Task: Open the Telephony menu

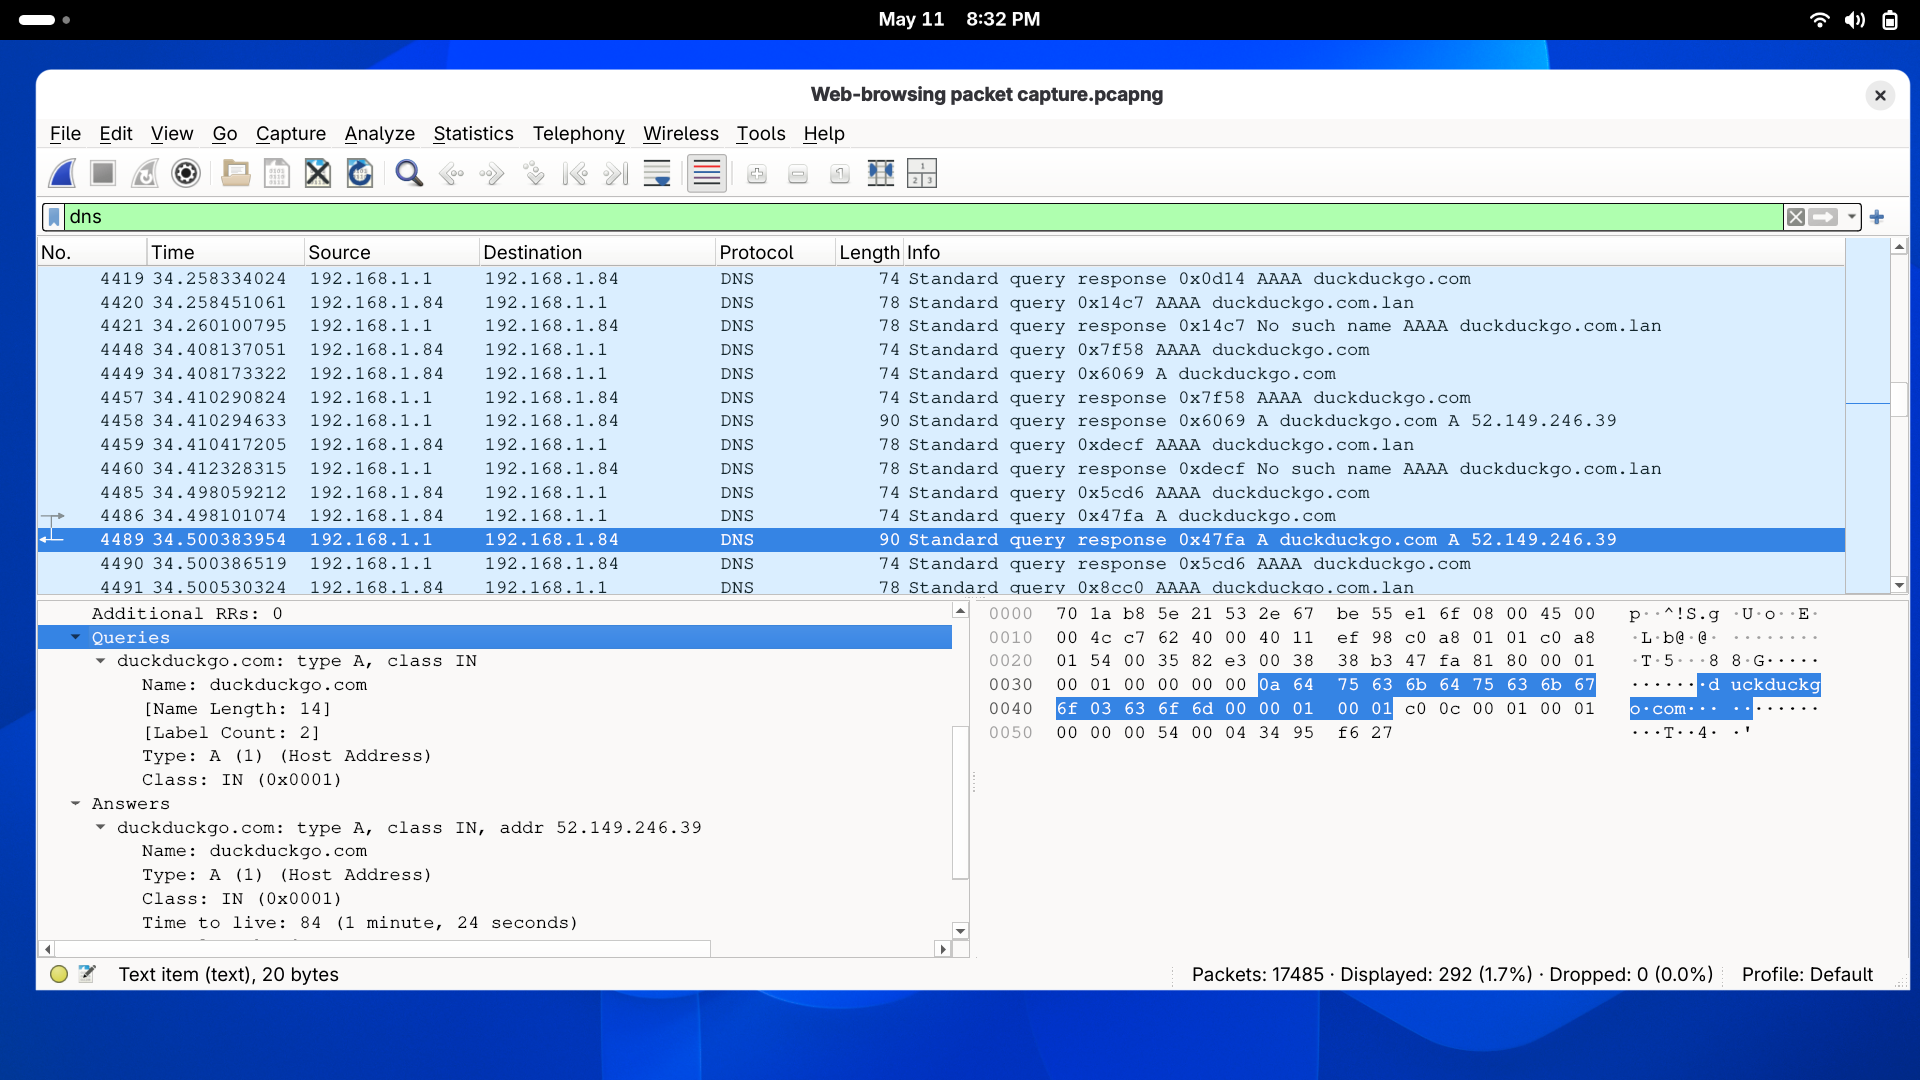Action: pyautogui.click(x=578, y=133)
